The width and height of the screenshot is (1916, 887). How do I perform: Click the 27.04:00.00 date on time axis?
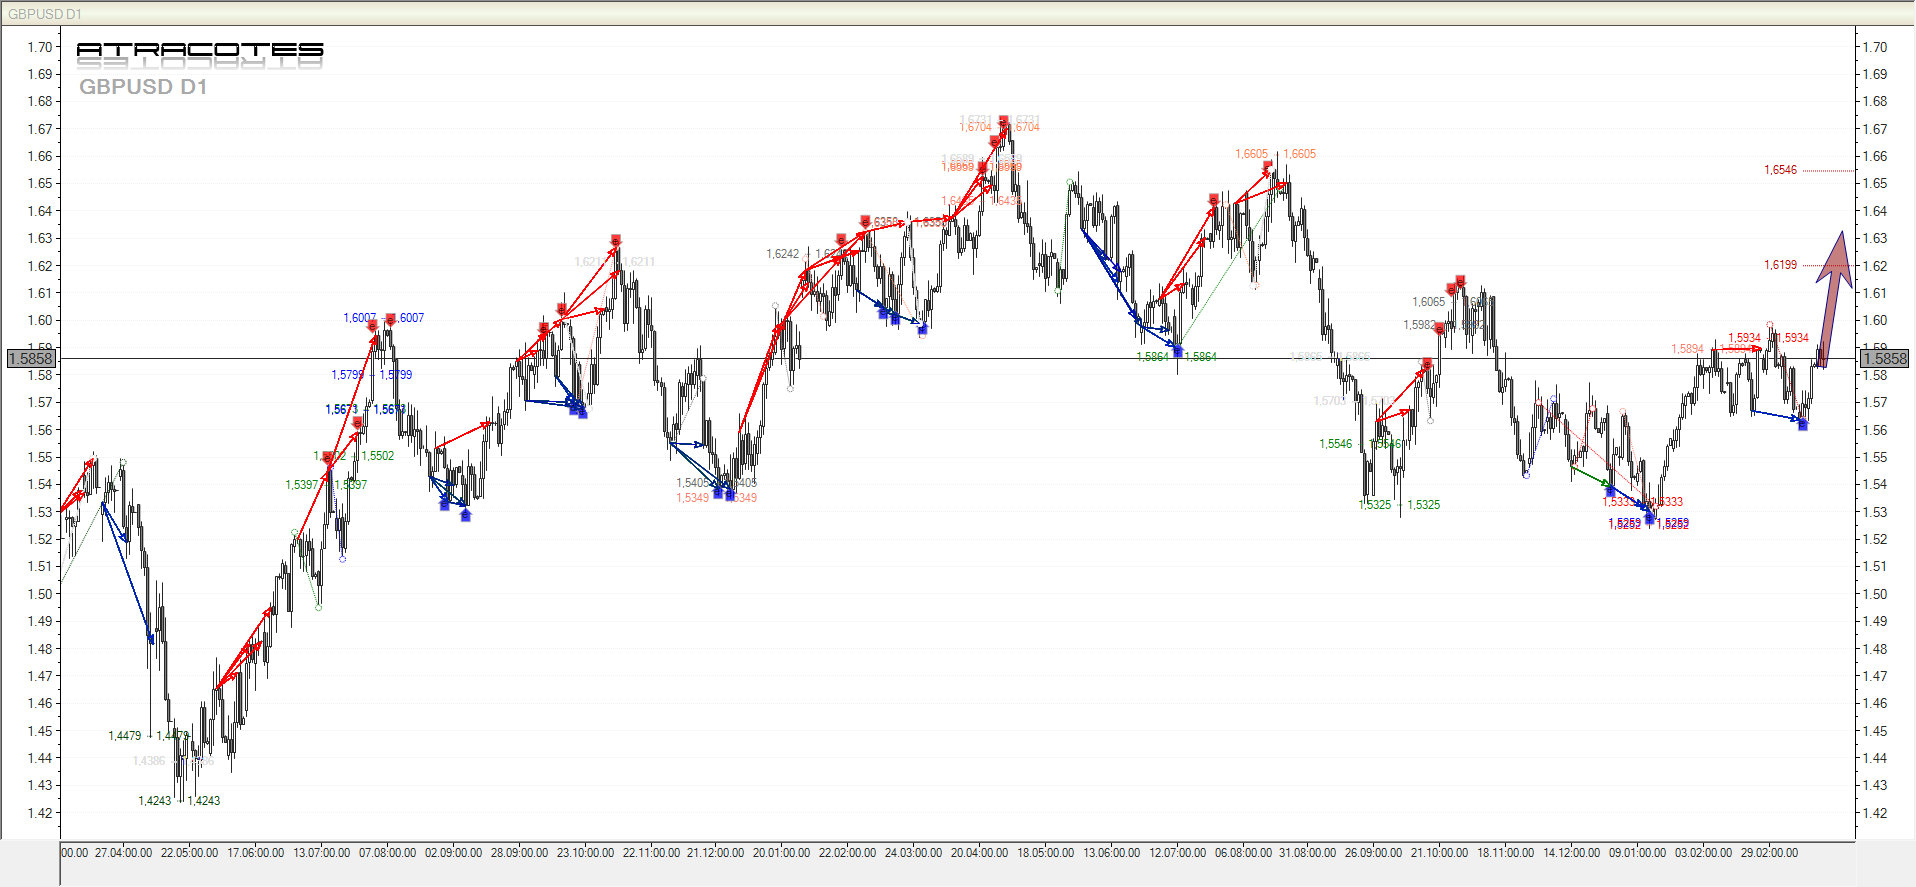tap(124, 853)
